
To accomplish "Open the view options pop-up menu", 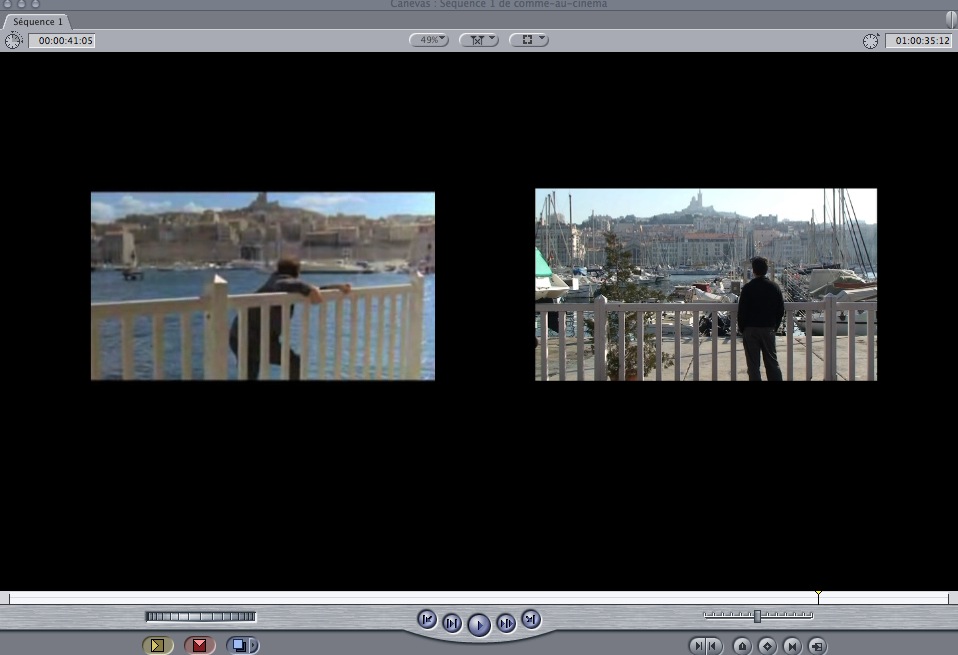I will coord(529,40).
